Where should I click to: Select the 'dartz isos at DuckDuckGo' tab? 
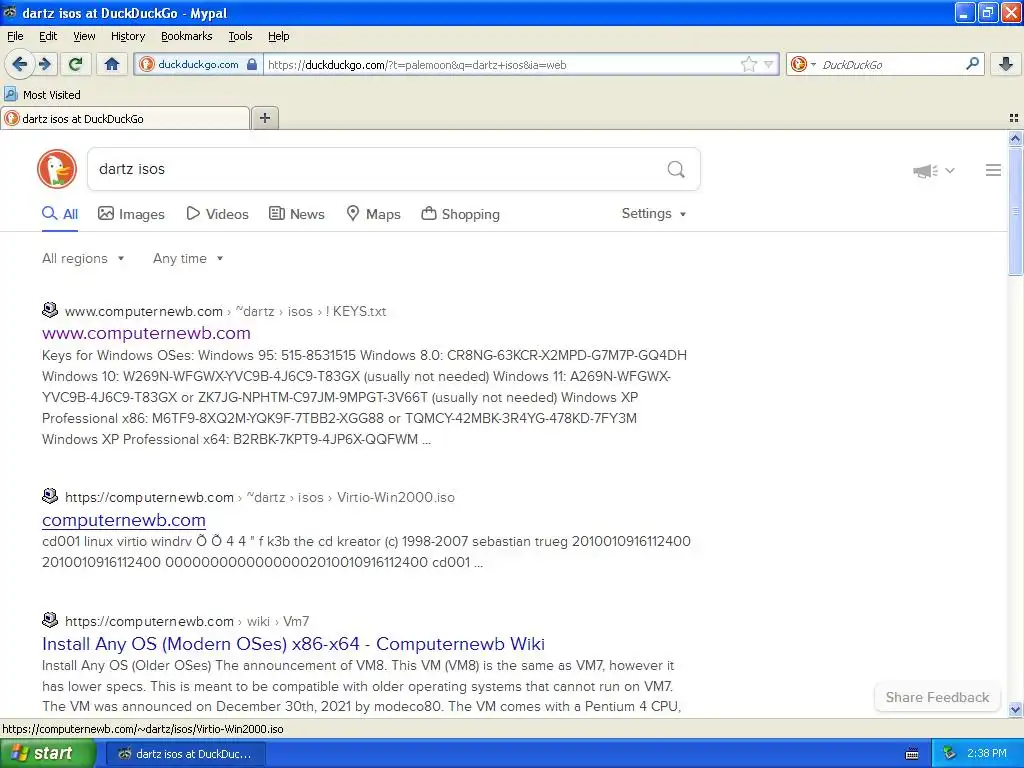point(125,118)
